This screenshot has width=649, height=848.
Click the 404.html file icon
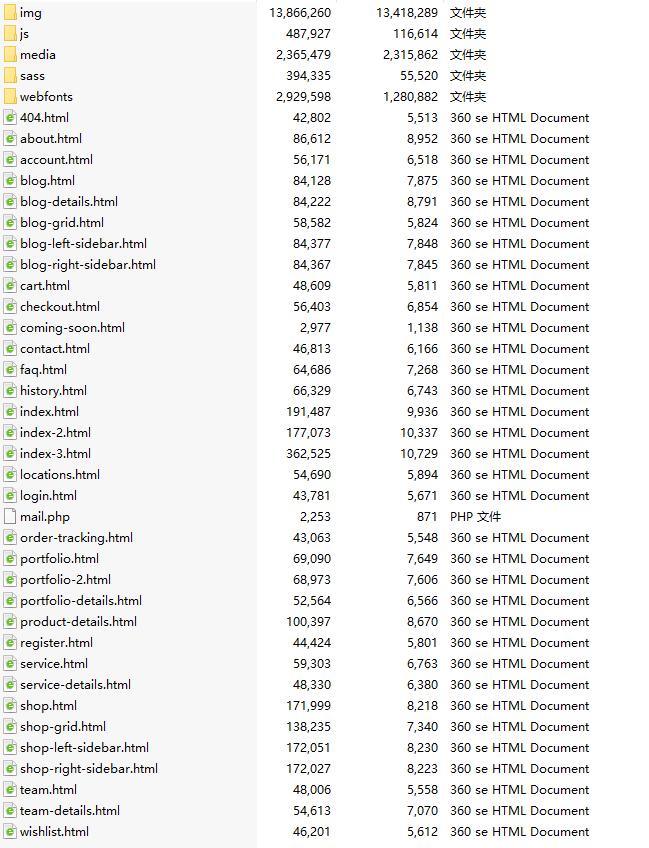10,117
